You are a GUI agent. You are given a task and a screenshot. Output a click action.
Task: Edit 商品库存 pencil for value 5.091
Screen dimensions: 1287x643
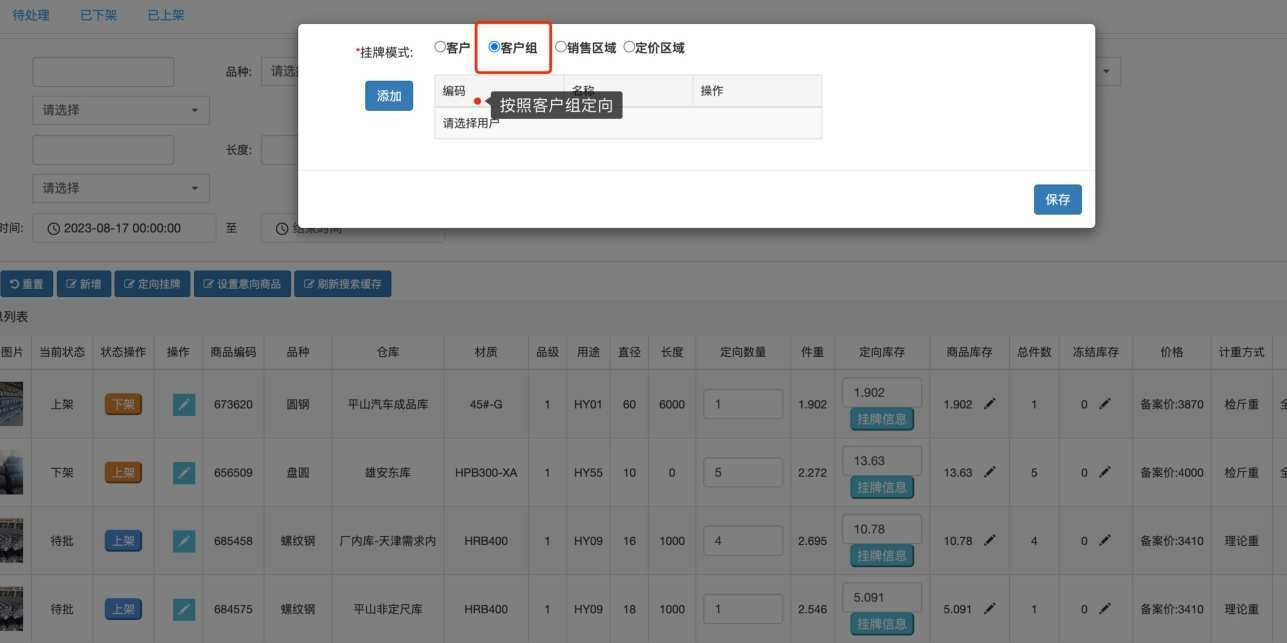click(x=990, y=608)
